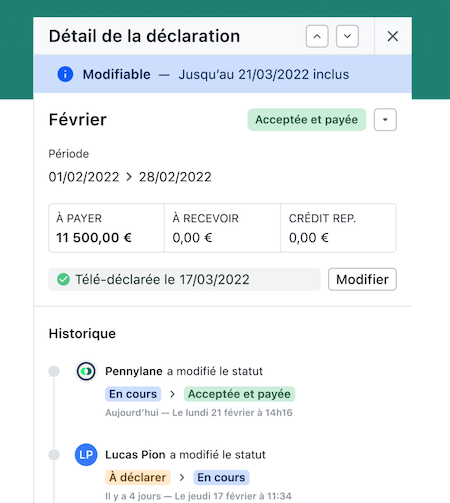Open the status dropdown arrow next to Acceptée et payée
The image size is (450, 503).
(385, 120)
